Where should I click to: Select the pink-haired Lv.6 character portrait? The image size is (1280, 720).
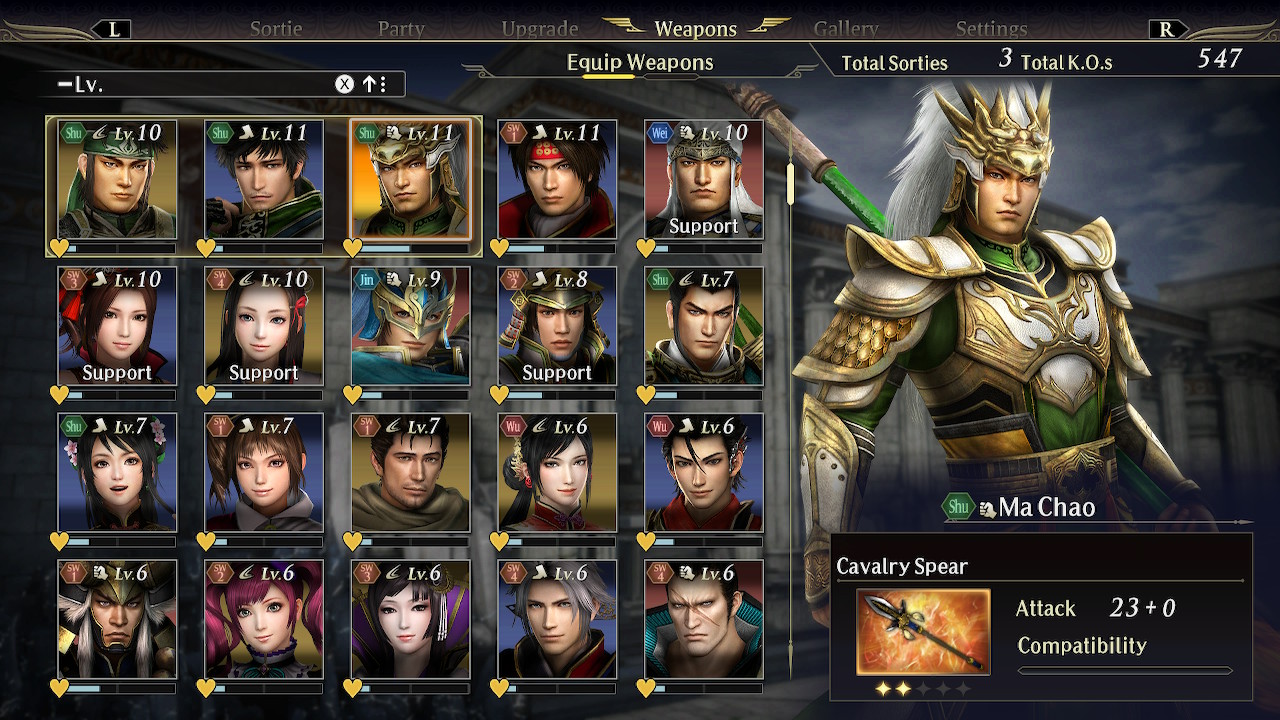264,619
